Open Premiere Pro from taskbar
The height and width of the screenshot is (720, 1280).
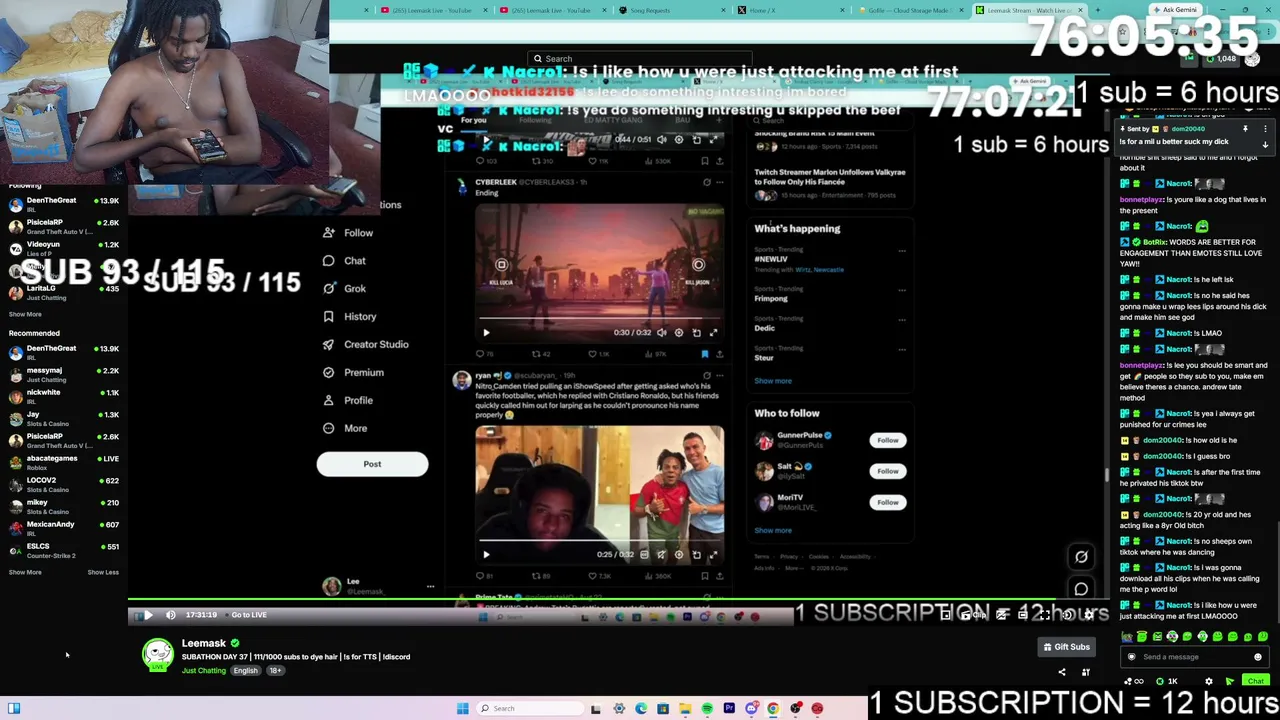729,708
